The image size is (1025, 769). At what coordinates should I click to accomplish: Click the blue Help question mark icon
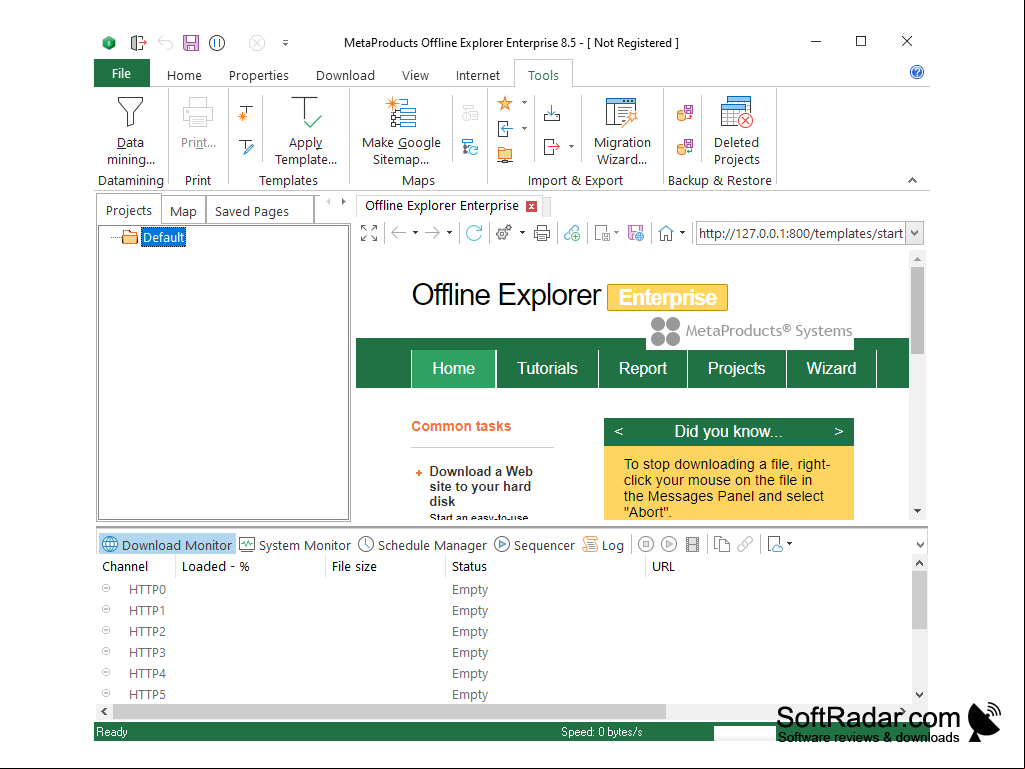916,72
